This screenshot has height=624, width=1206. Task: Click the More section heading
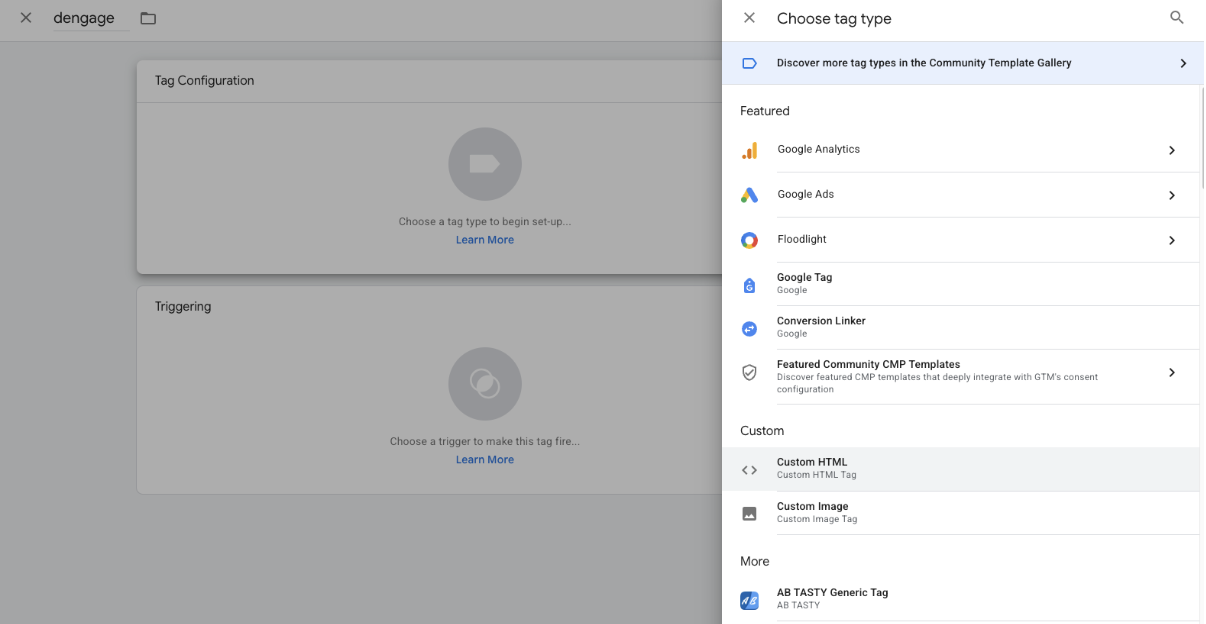(755, 562)
